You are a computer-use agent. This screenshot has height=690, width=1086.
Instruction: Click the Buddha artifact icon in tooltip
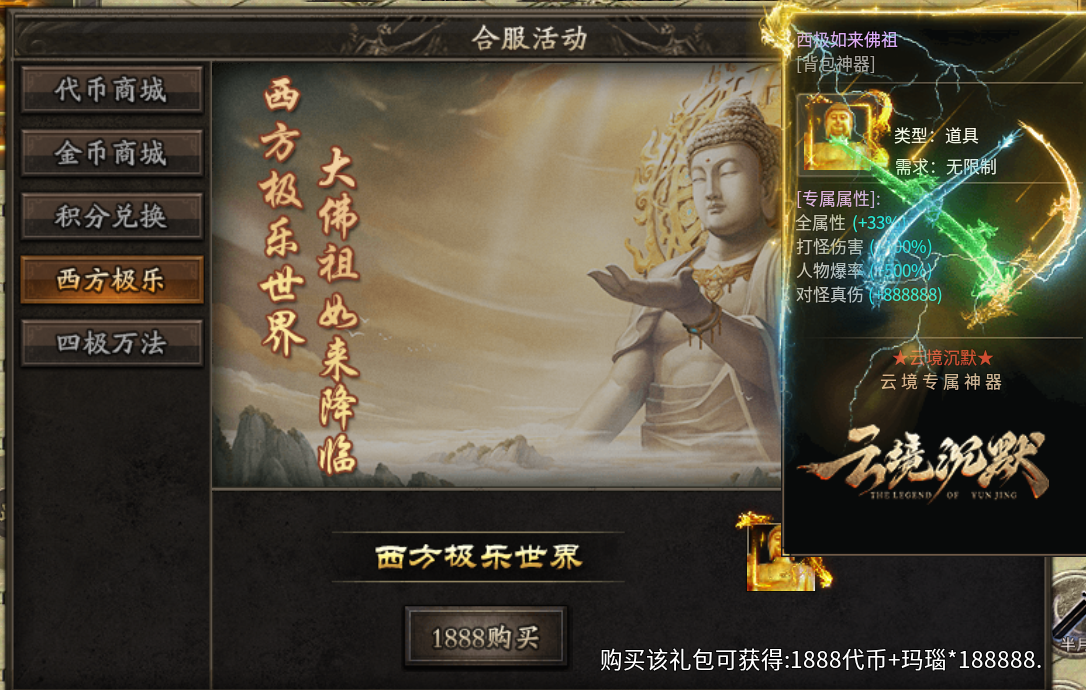coord(839,133)
